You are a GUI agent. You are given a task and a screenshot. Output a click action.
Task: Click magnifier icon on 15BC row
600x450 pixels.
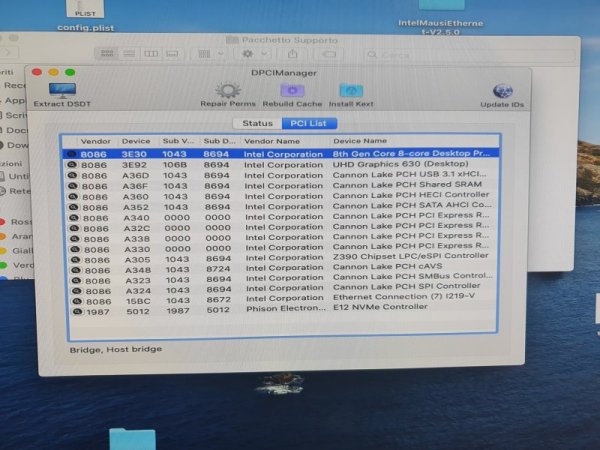click(77, 301)
